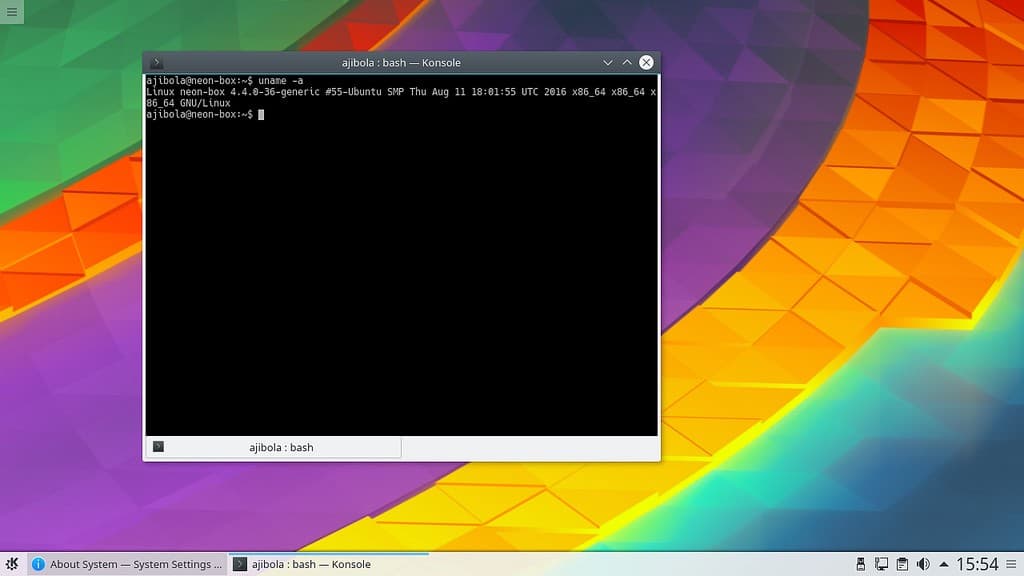
Task: Click the network connections tray icon
Action: click(x=882, y=564)
